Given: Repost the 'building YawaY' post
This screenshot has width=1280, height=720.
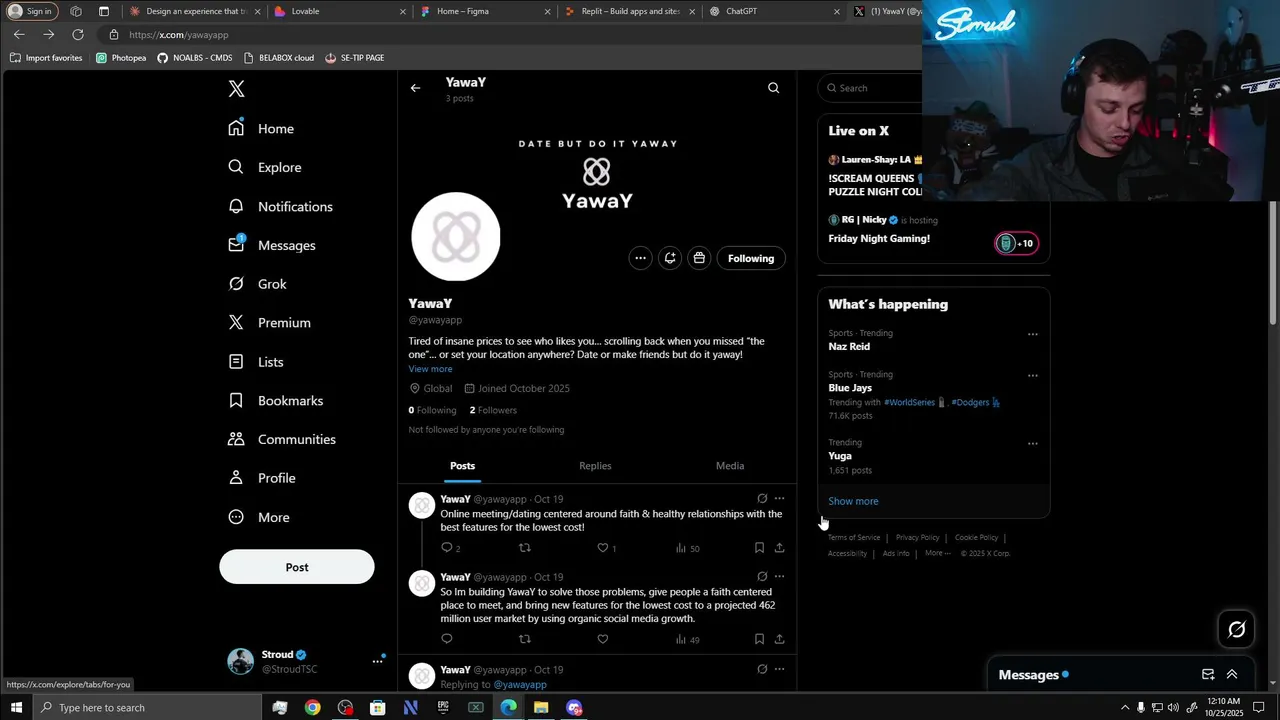Looking at the screenshot, I should pyautogui.click(x=525, y=639).
